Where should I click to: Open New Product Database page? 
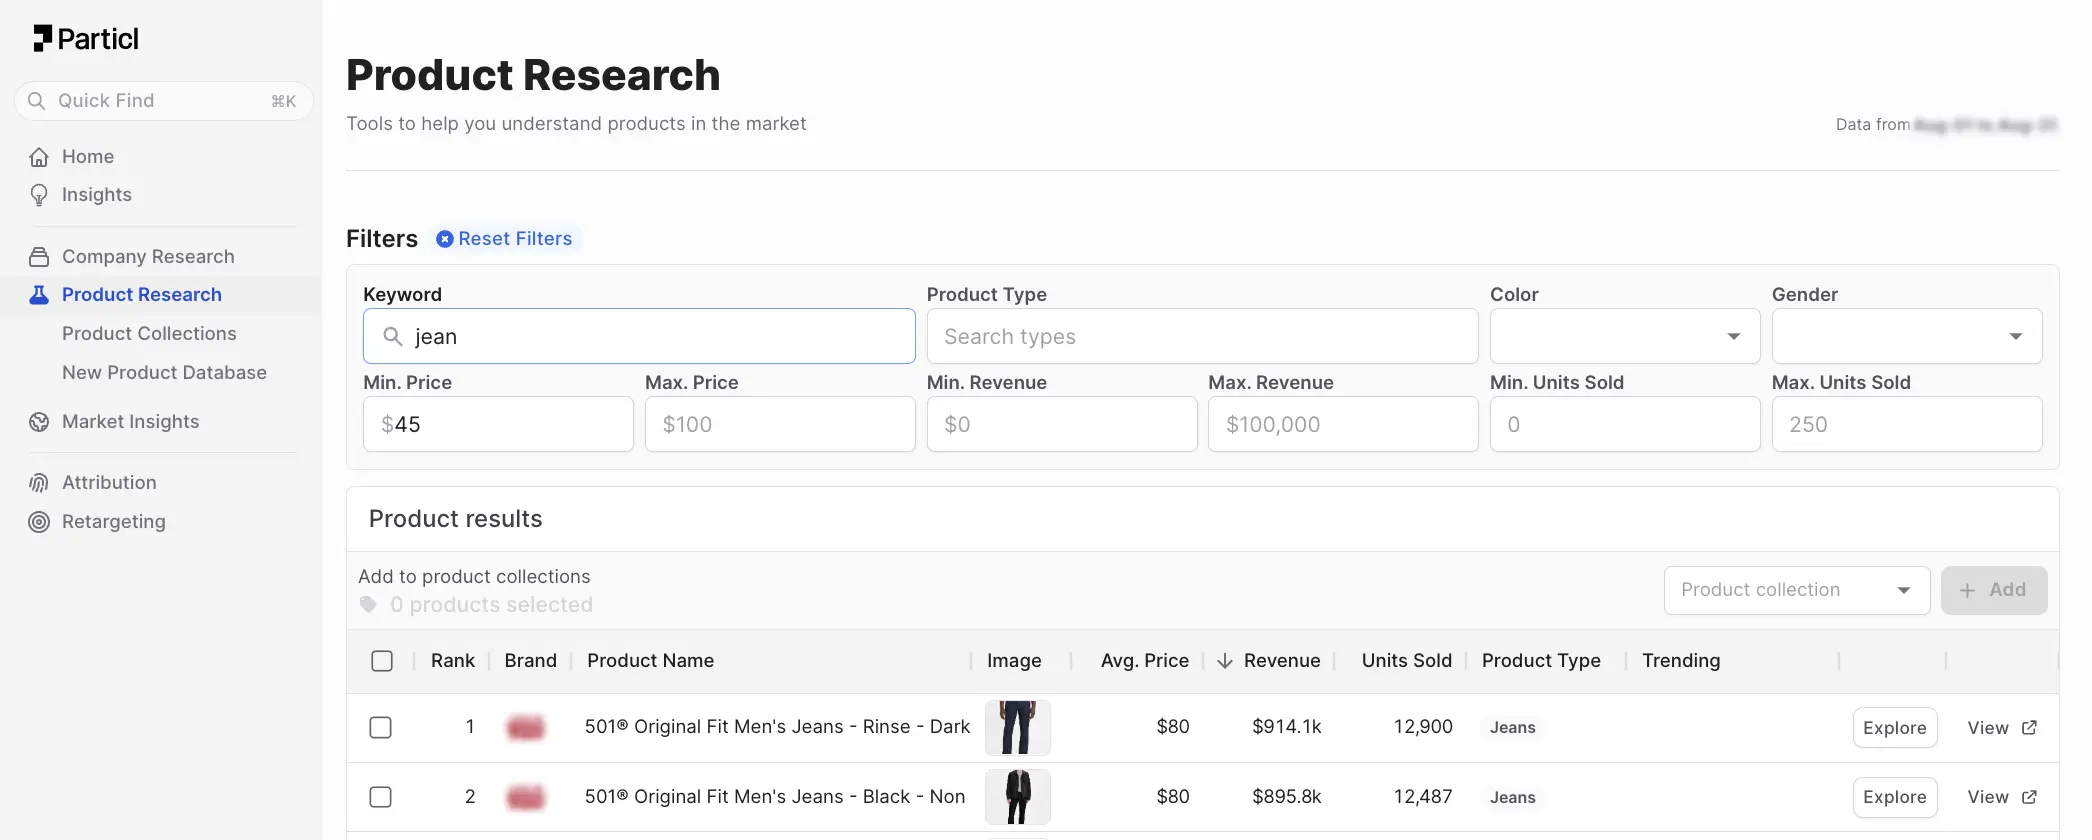(164, 373)
